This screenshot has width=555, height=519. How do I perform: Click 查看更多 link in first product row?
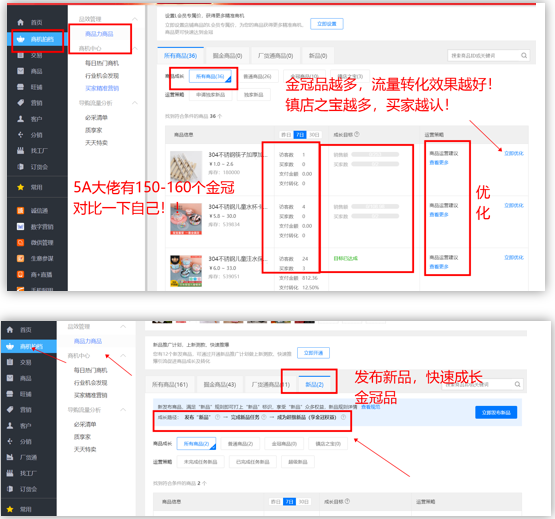click(439, 162)
